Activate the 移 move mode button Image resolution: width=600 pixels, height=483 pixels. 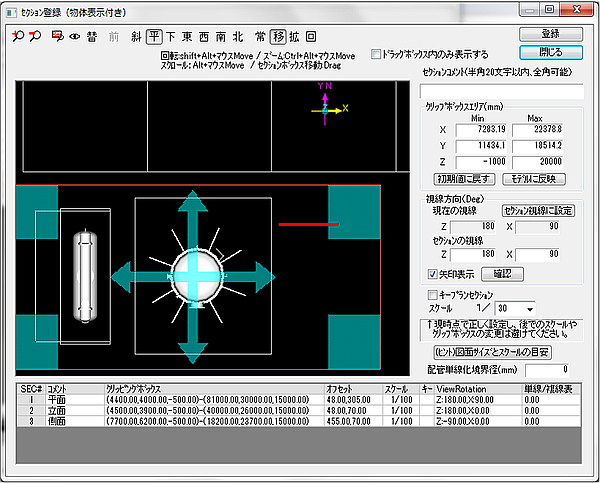point(276,36)
